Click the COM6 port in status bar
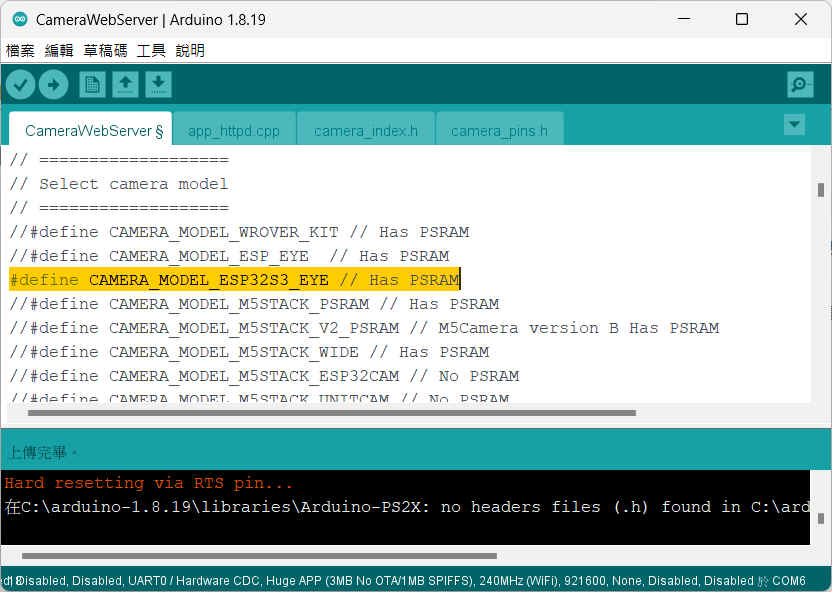832x592 pixels. coord(789,581)
